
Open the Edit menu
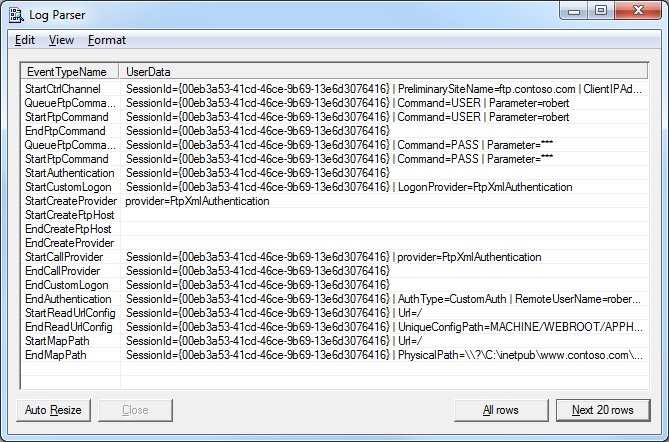[25, 40]
